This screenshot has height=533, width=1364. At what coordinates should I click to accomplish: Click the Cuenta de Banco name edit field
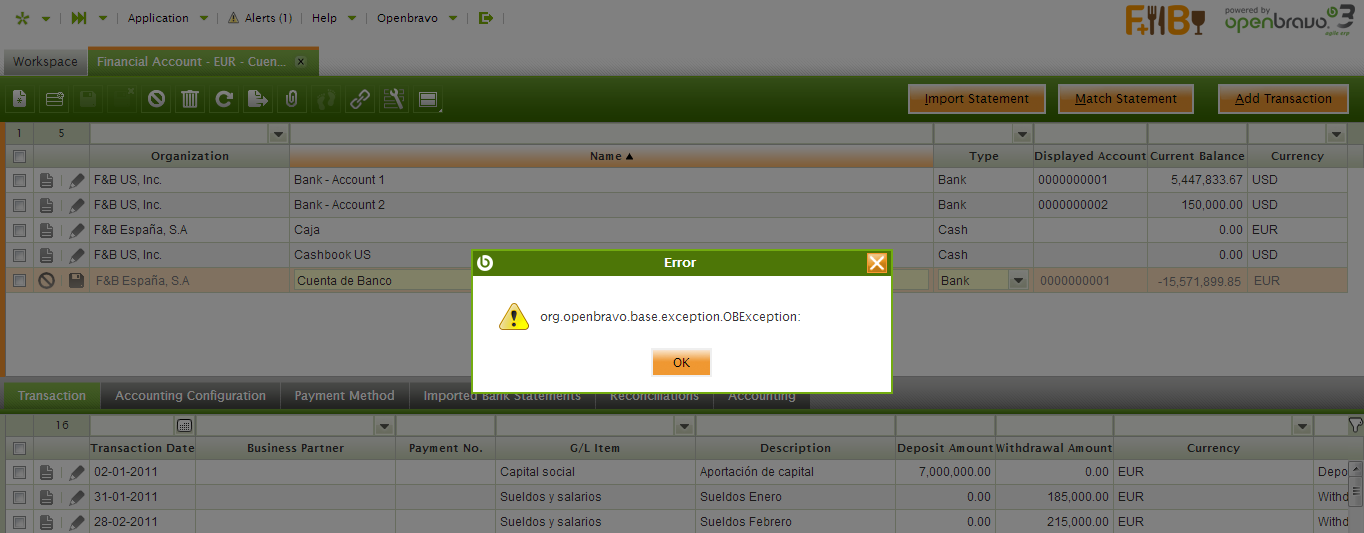[x=611, y=281]
